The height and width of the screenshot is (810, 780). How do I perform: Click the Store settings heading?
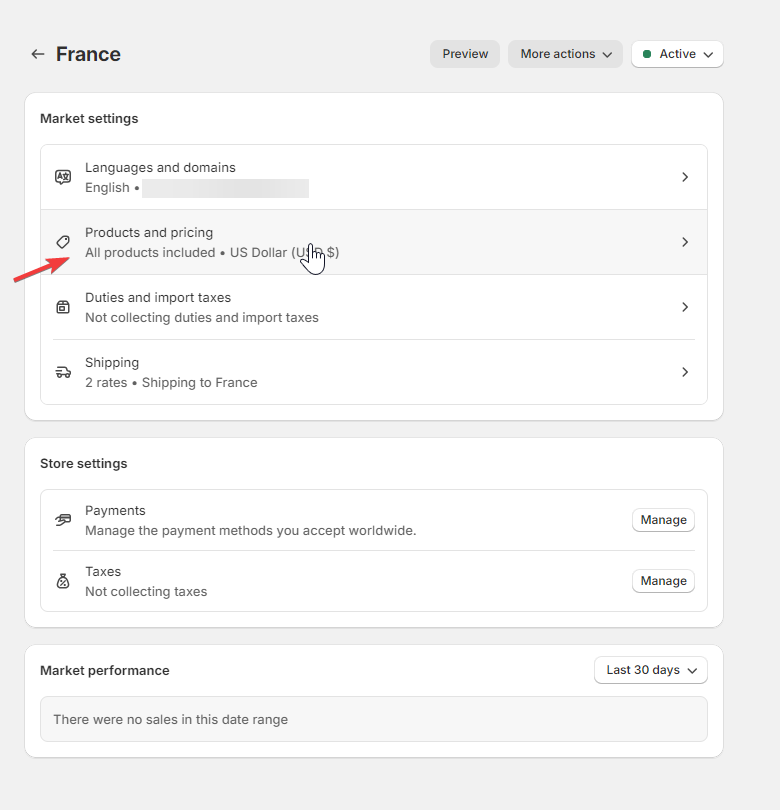[x=84, y=463]
